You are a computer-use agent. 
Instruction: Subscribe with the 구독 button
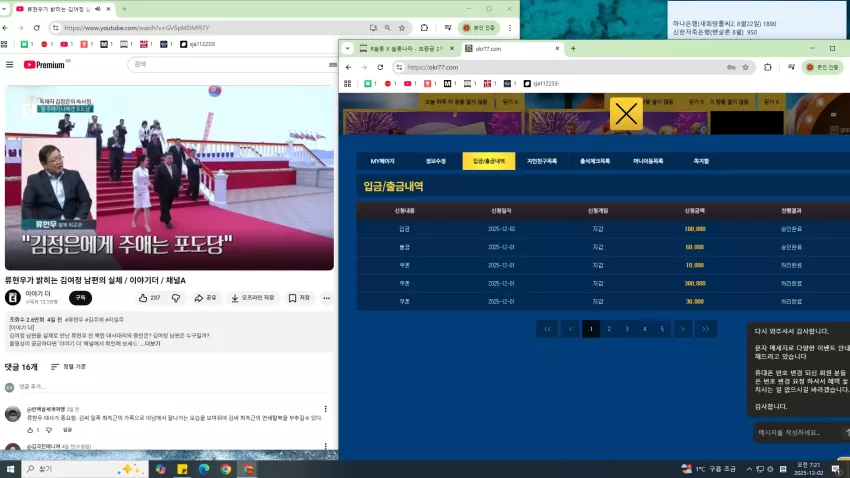tap(80, 298)
